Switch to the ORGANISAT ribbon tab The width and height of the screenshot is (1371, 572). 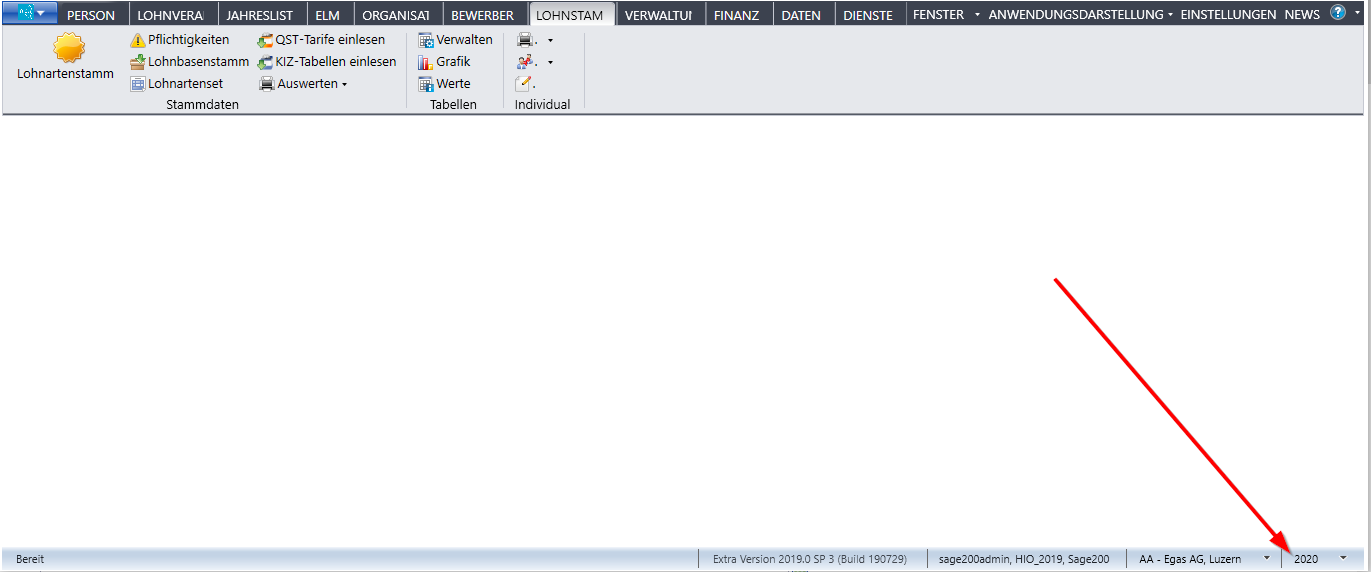[x=396, y=15]
